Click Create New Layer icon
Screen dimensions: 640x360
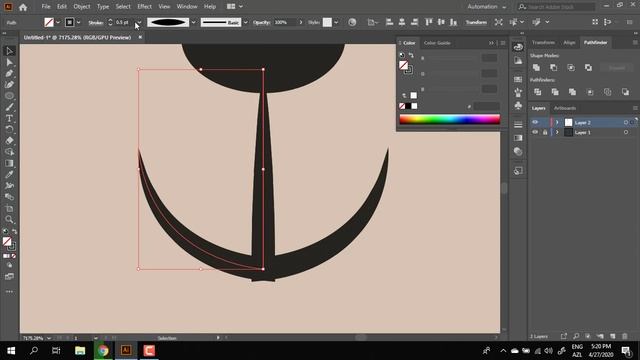click(612, 336)
